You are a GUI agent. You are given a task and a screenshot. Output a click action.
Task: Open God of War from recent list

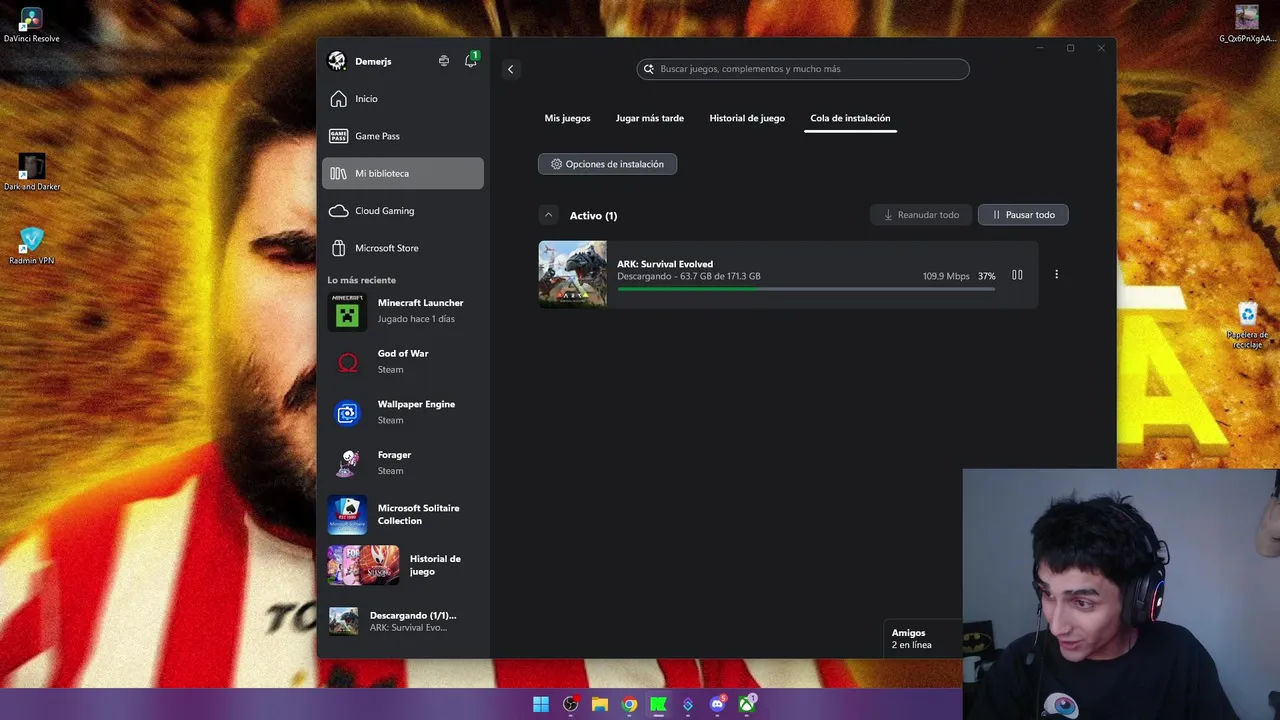pos(403,362)
